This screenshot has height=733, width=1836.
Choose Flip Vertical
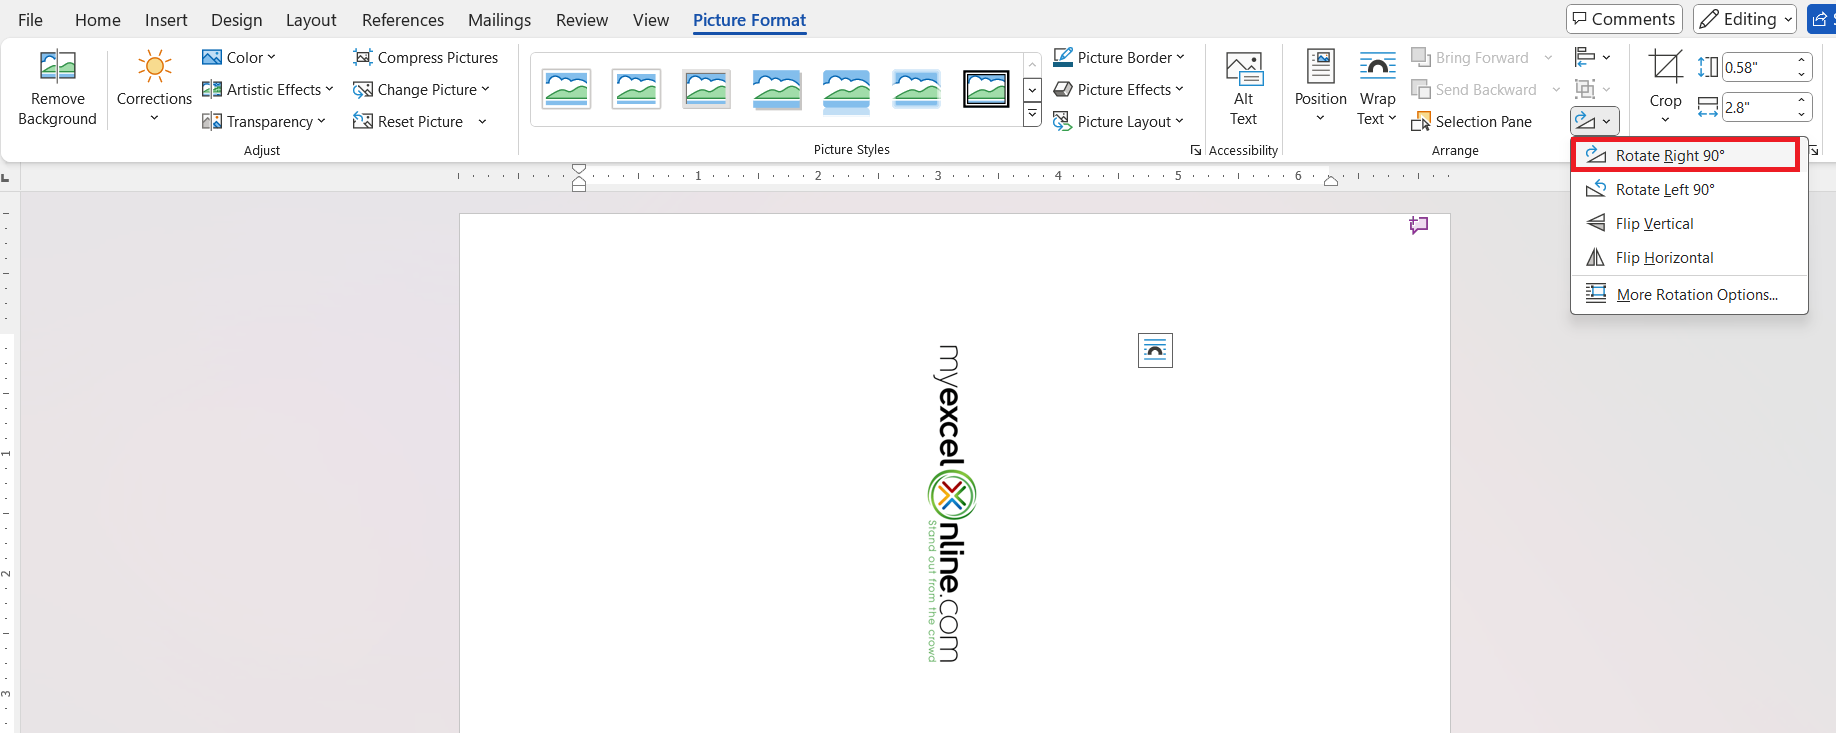[x=1689, y=223]
